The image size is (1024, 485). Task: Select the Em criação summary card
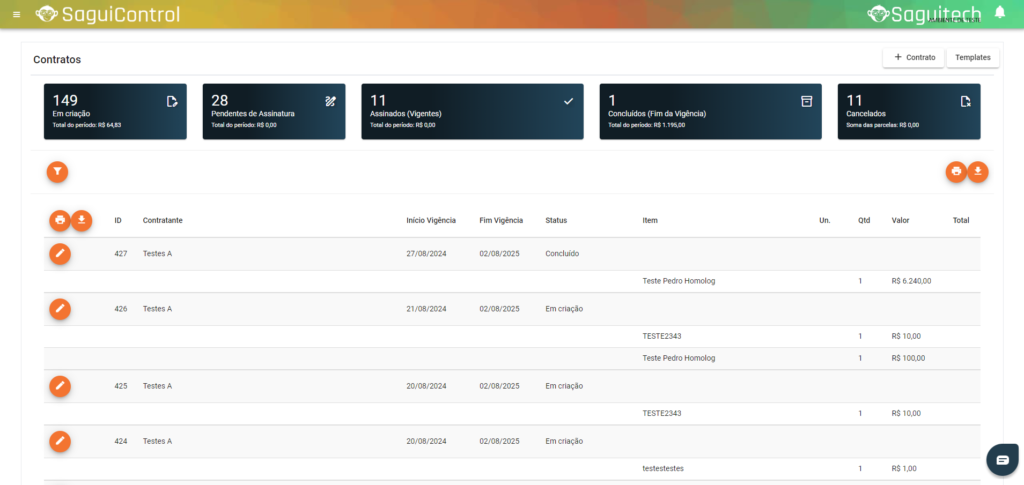tap(115, 111)
